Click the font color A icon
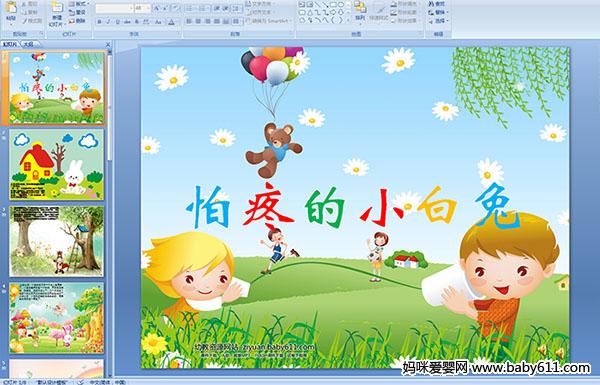The height and width of the screenshot is (385, 600). 171,22
